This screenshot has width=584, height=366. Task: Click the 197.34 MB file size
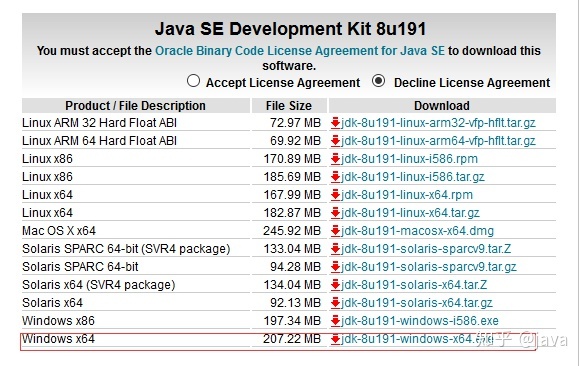pos(292,321)
